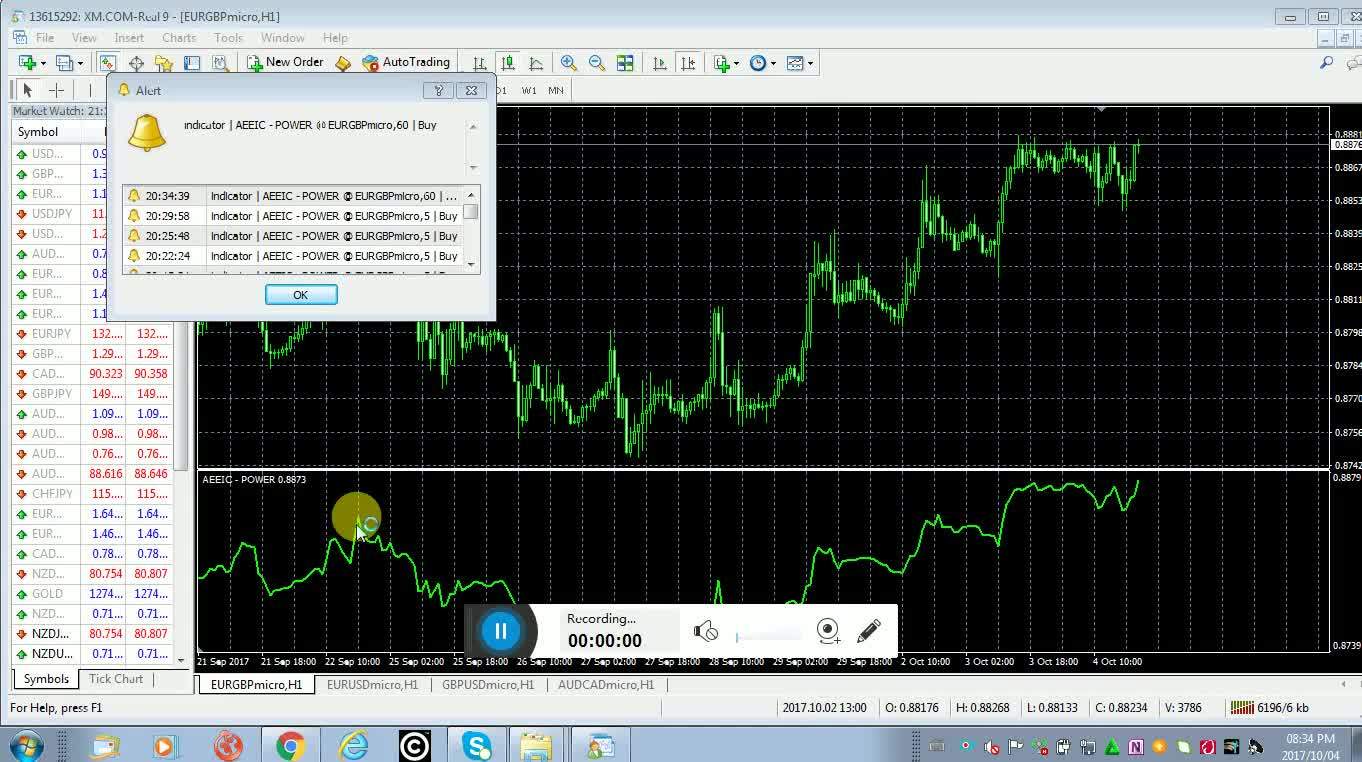Image resolution: width=1362 pixels, height=762 pixels.
Task: Click the search magnifier in toolbar
Action: coord(1326,63)
